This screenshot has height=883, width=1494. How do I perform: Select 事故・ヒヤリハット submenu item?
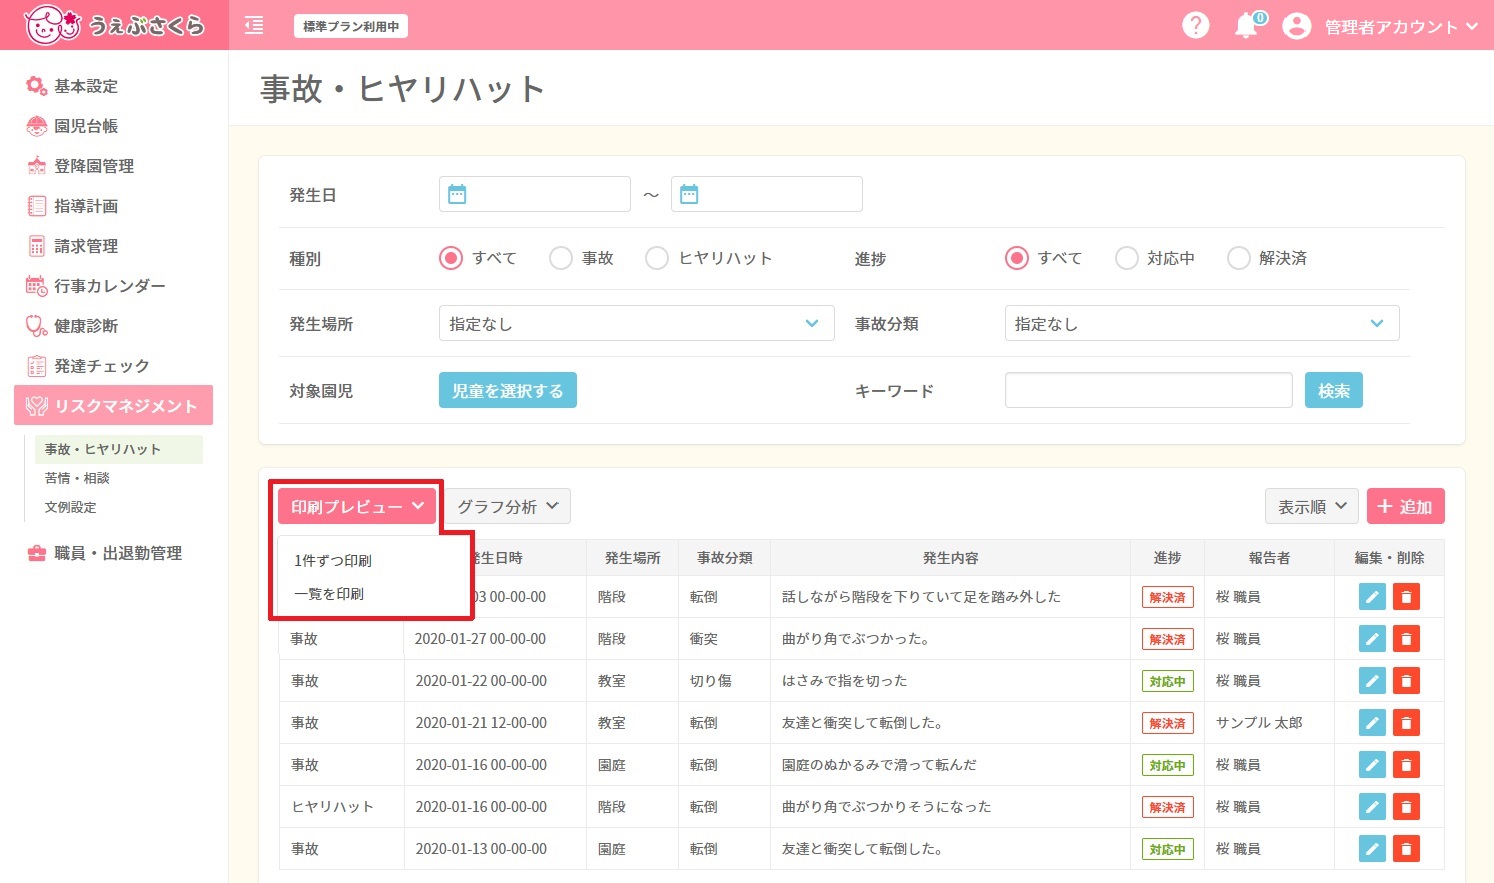[x=118, y=449]
